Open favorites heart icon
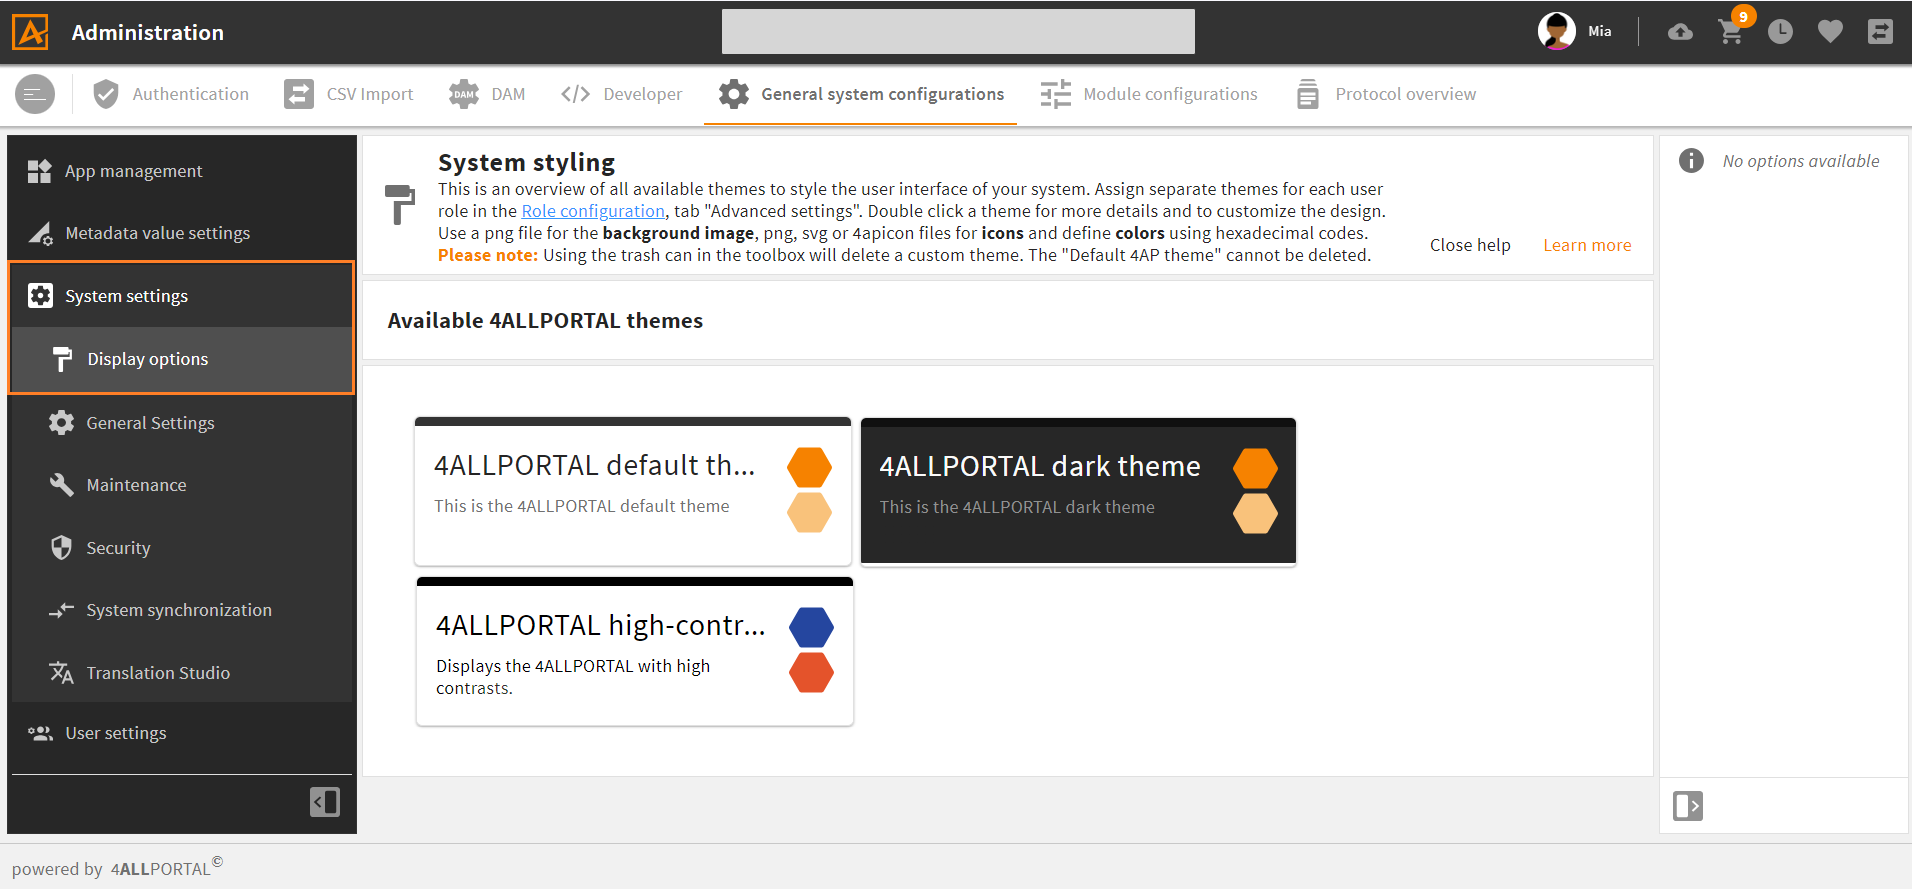This screenshot has width=1912, height=889. 1830,32
